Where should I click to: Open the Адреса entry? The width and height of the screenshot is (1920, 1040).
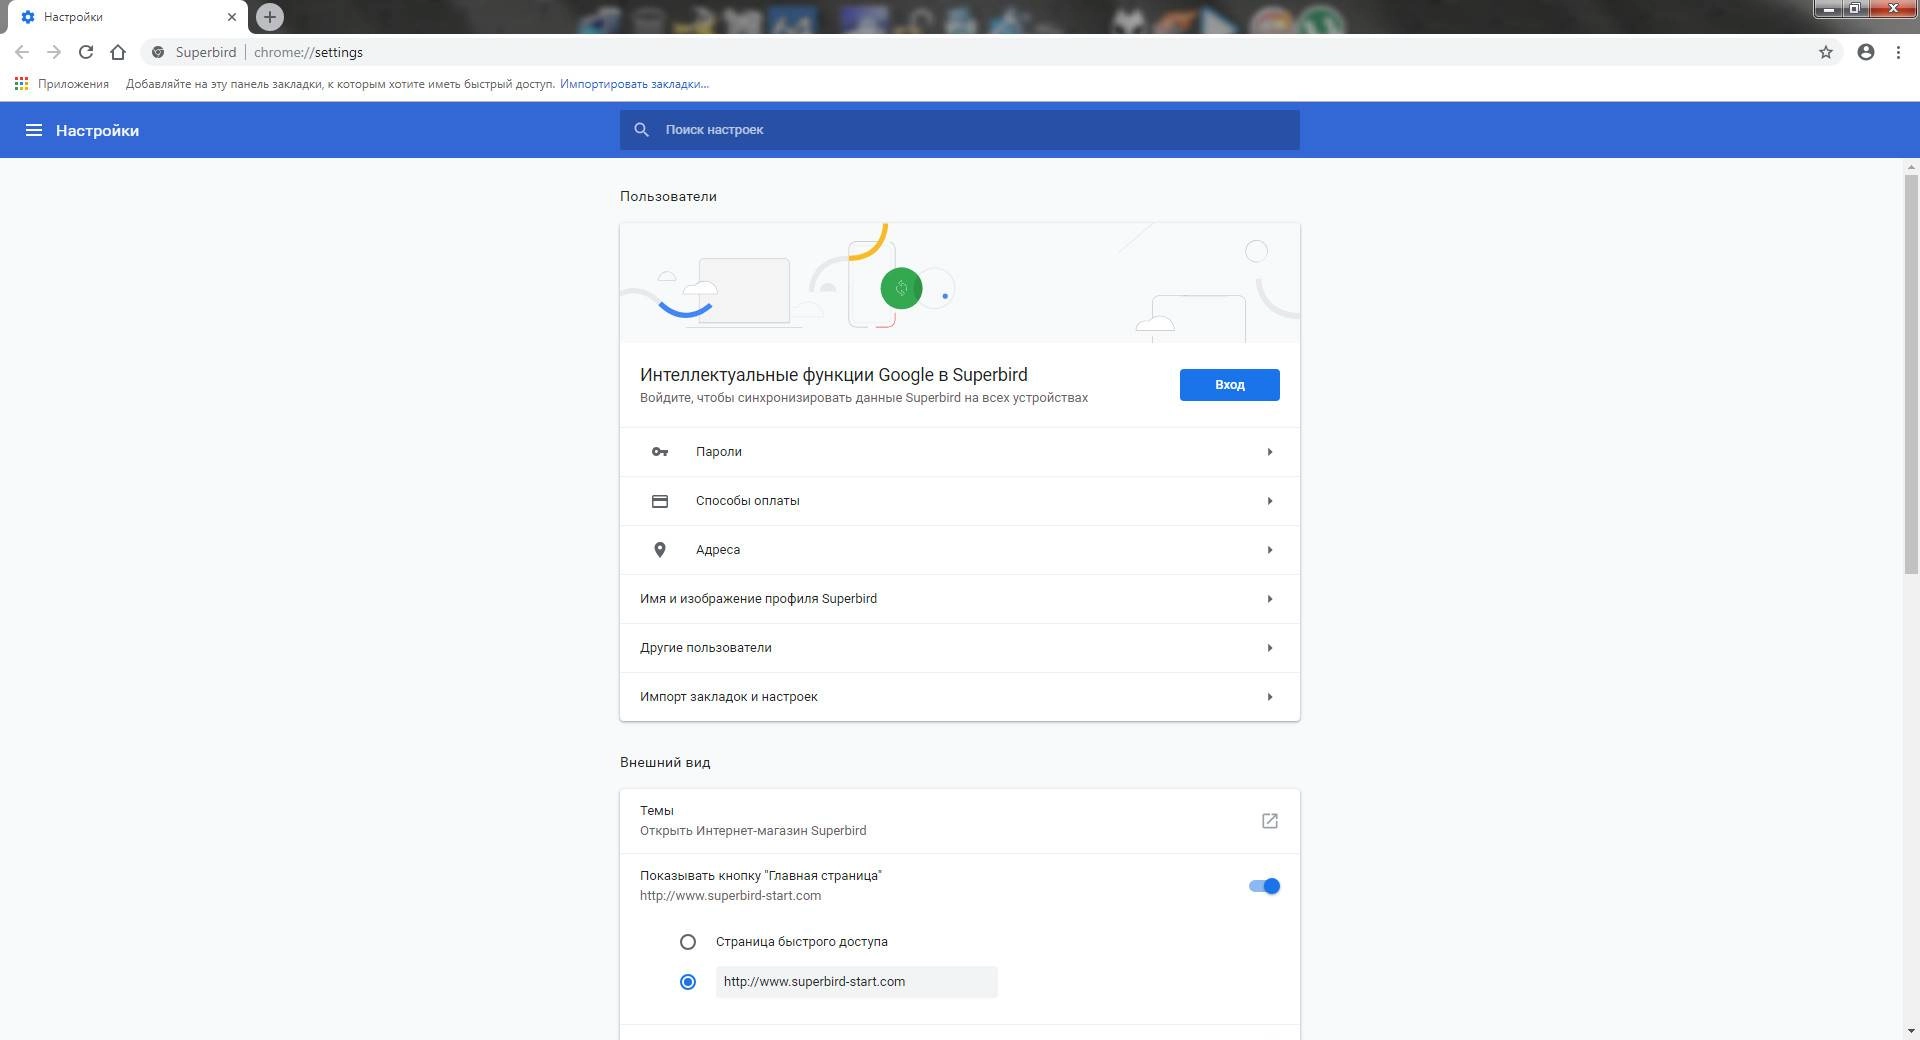tap(960, 550)
